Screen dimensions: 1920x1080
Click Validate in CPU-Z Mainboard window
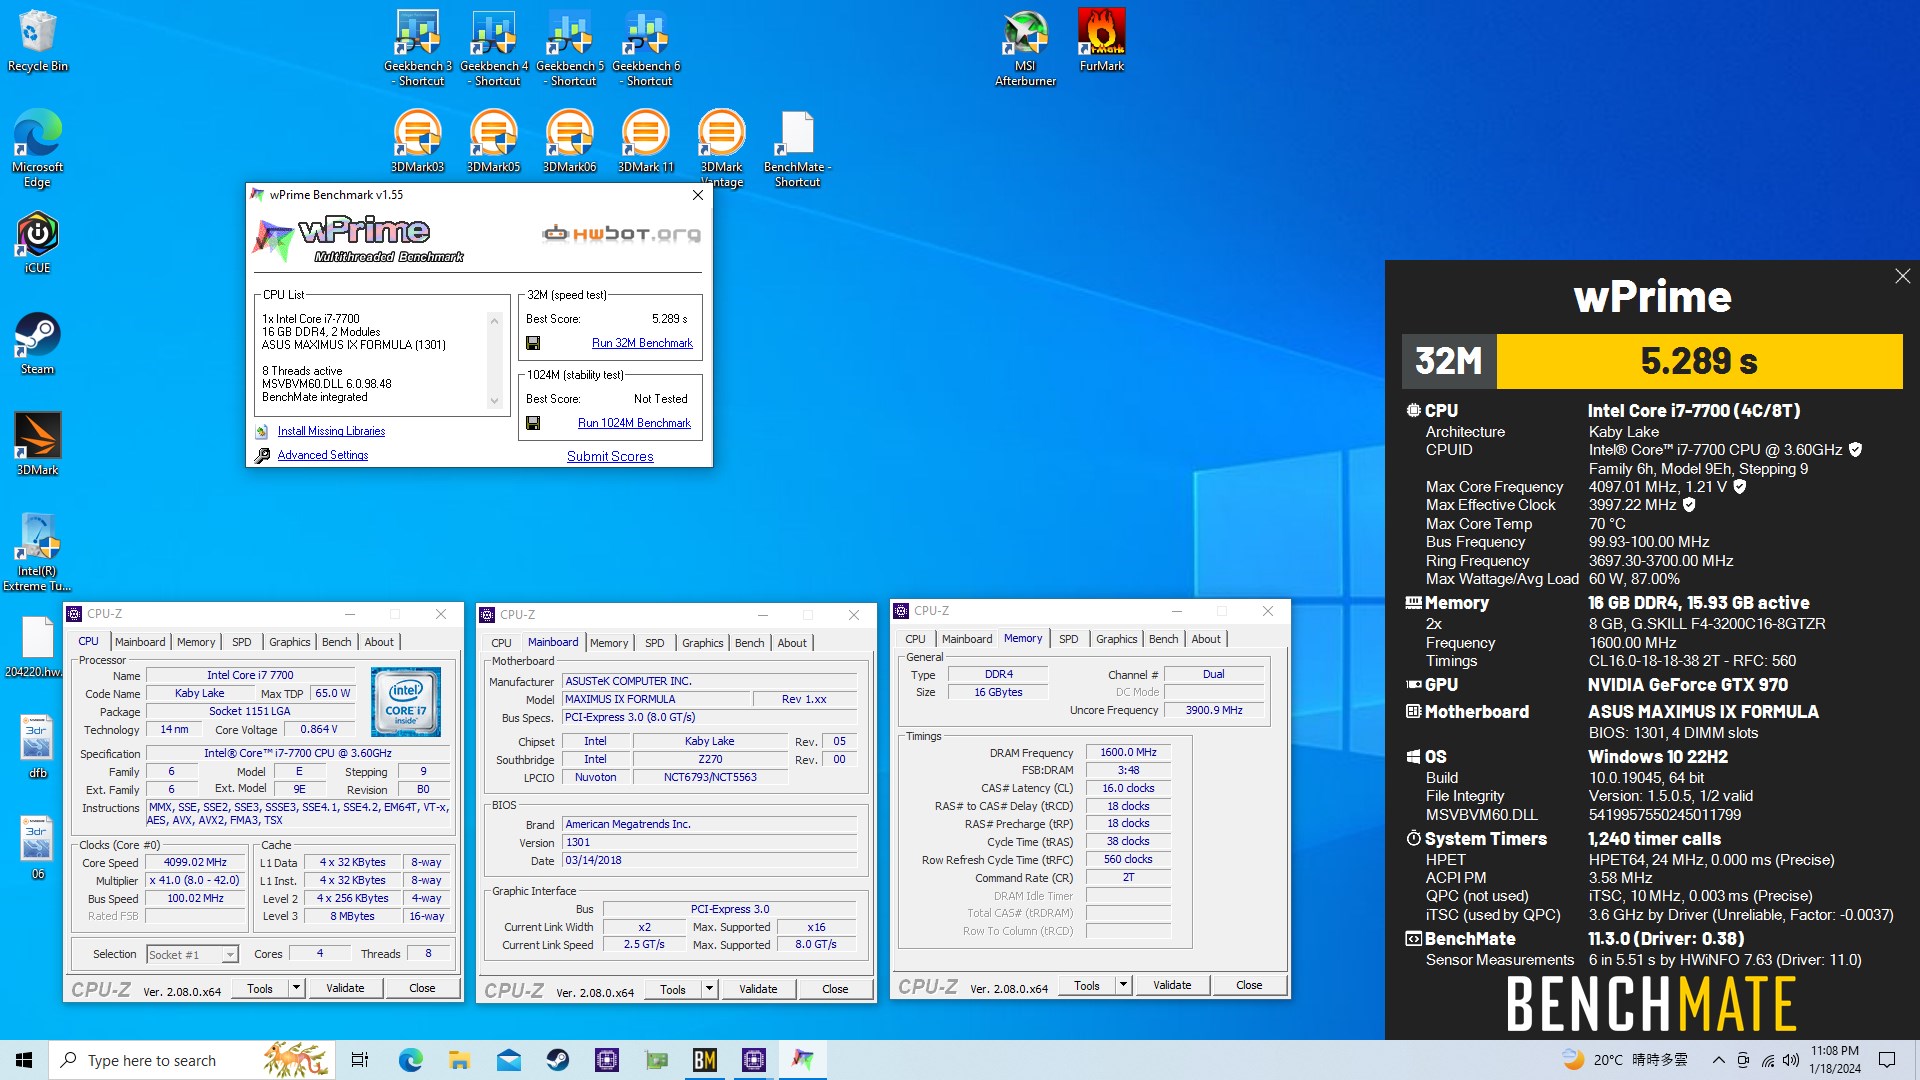click(758, 989)
